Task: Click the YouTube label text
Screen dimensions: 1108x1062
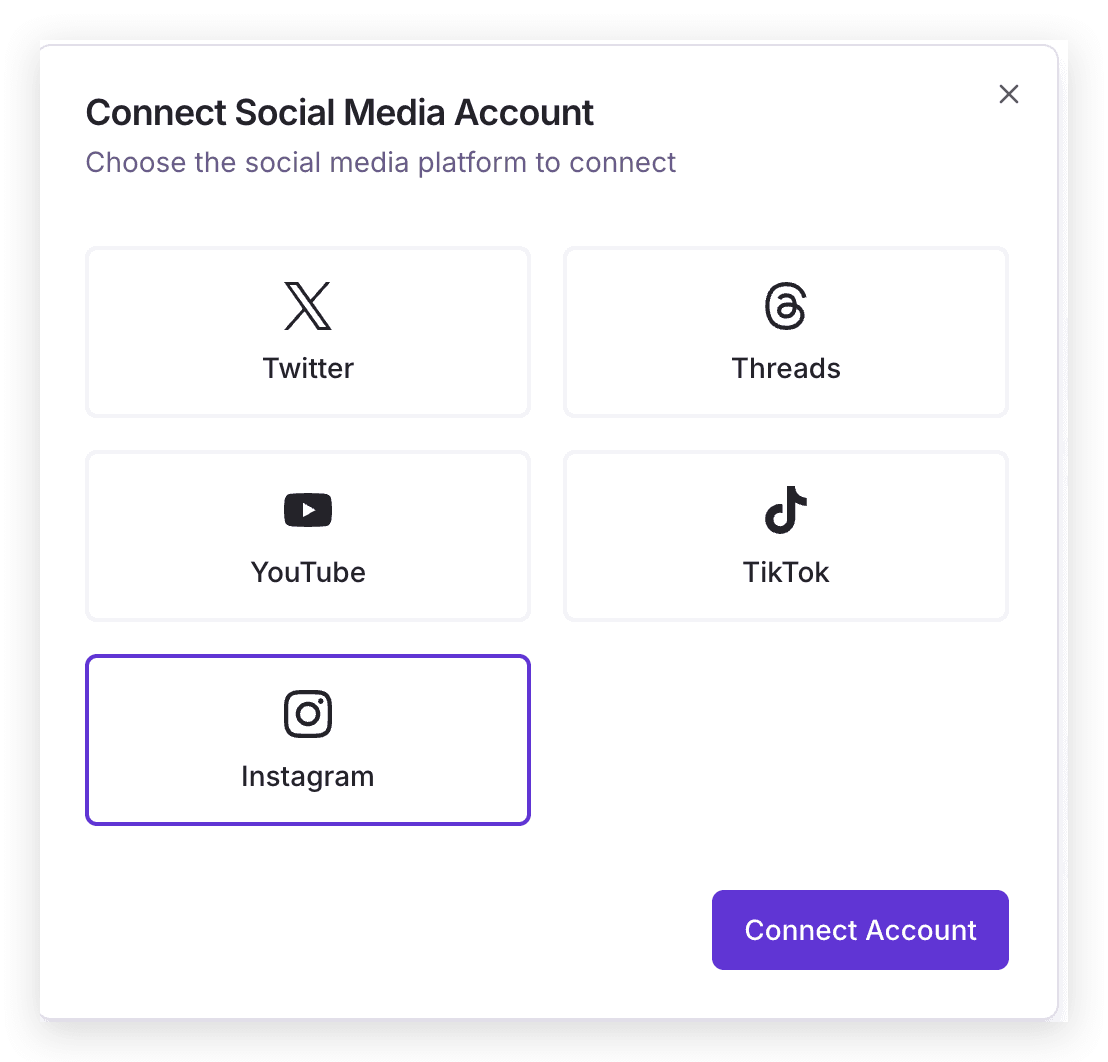Action: coord(308,572)
